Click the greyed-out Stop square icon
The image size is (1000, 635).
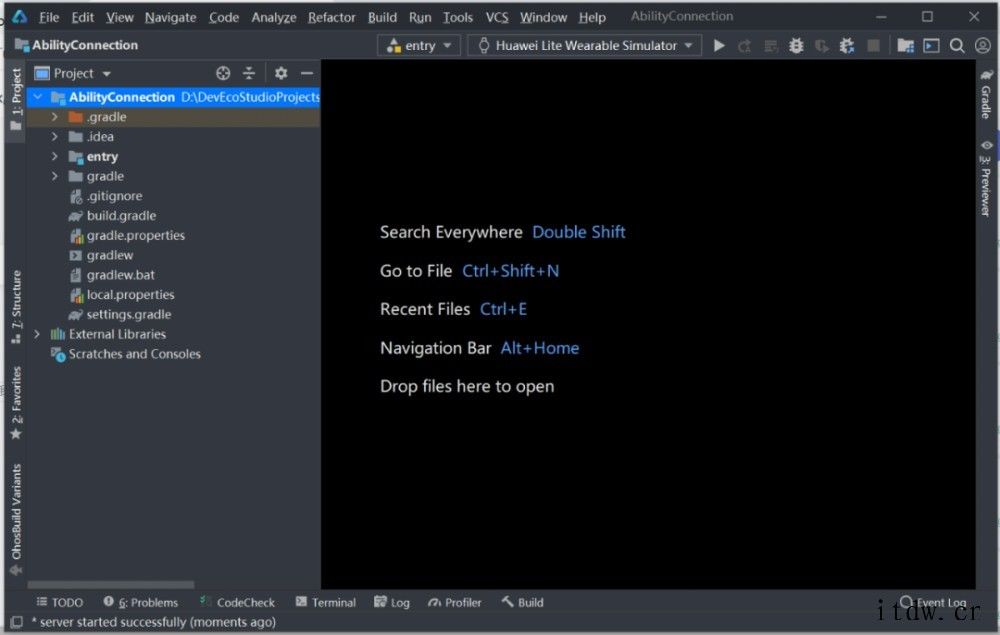tap(874, 45)
